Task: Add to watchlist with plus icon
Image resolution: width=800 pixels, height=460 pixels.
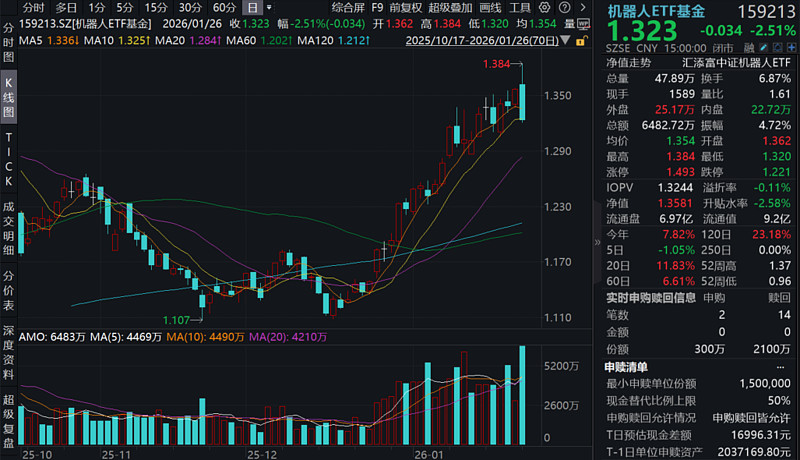Action: coord(791,48)
